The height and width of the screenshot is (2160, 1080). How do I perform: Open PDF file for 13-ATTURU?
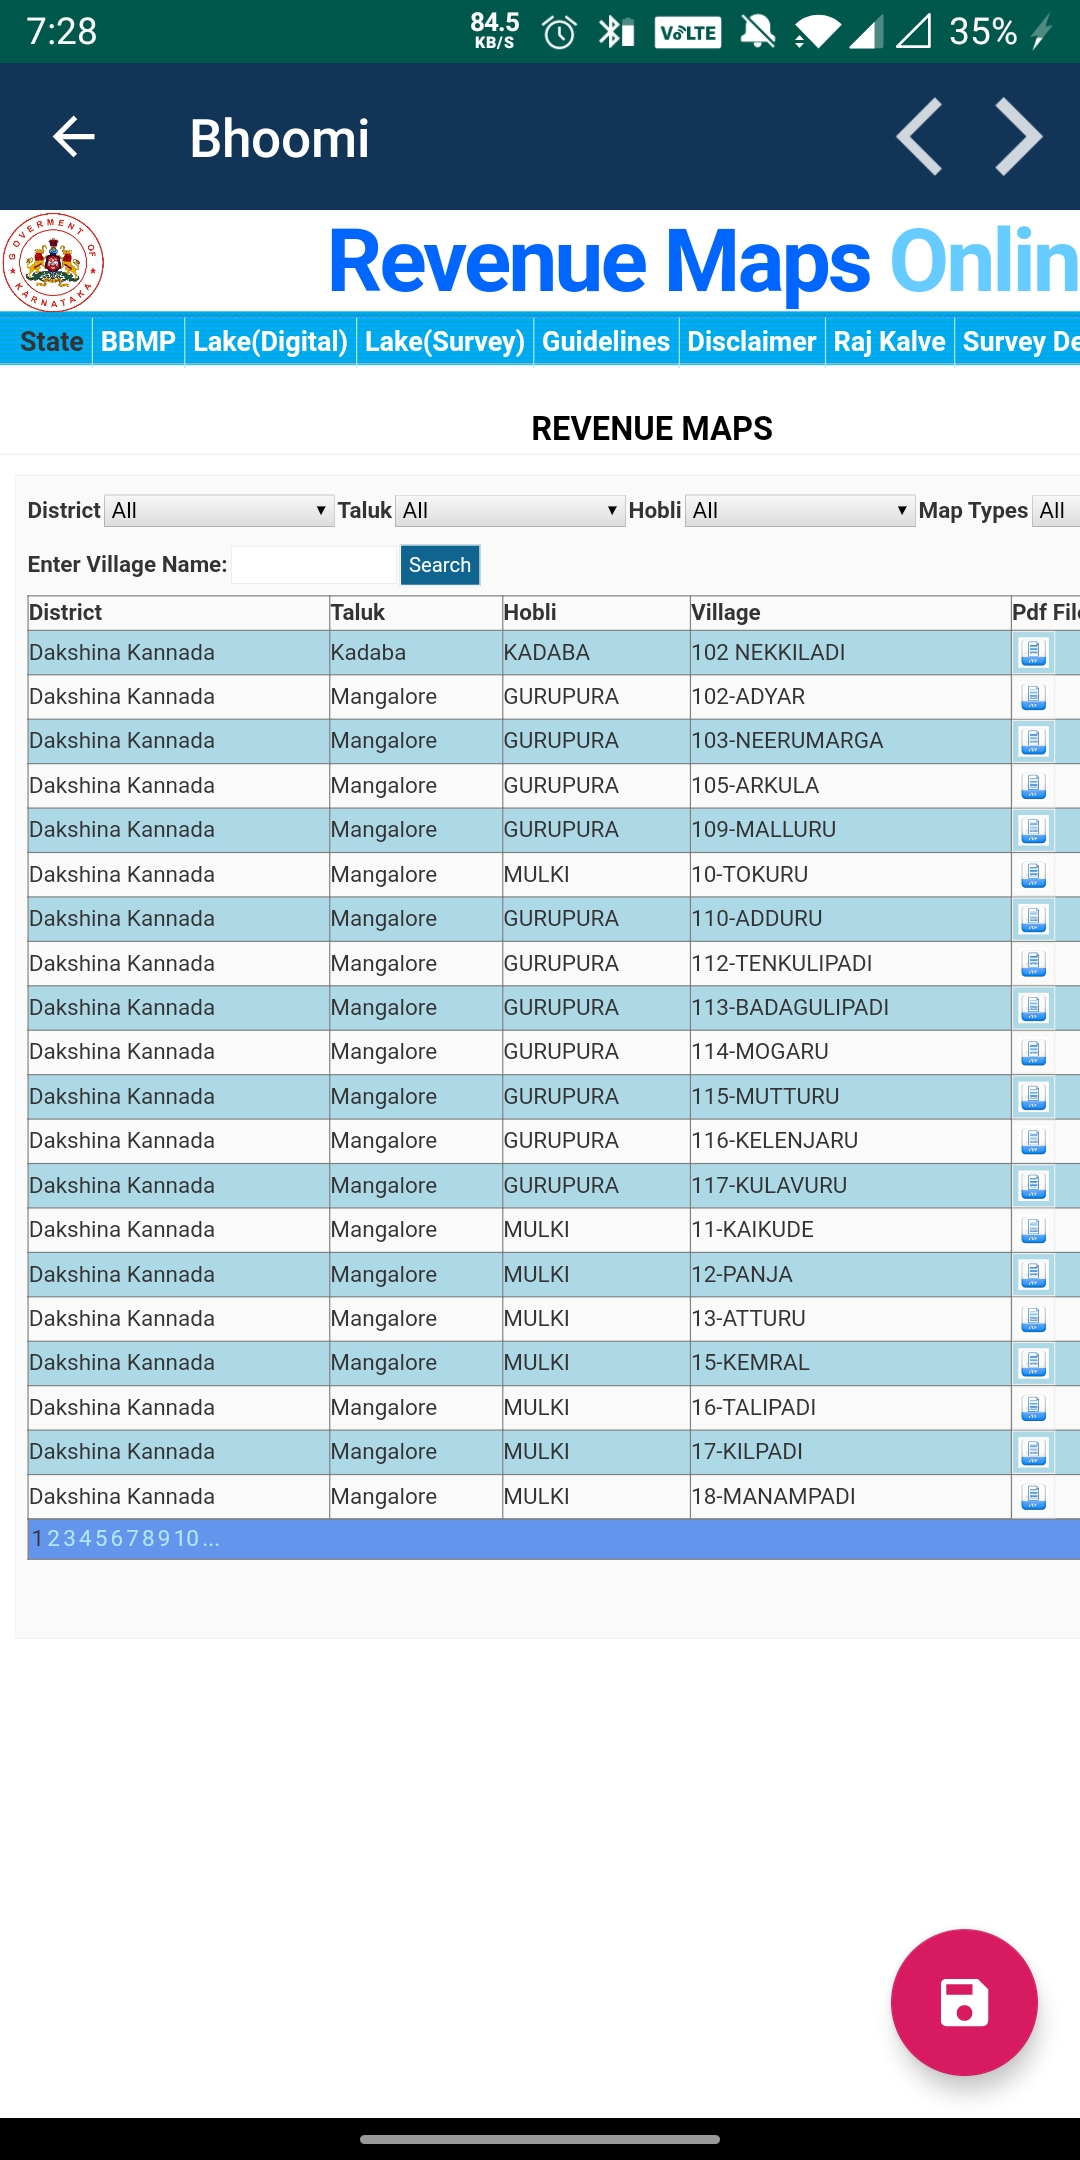1033,1319
